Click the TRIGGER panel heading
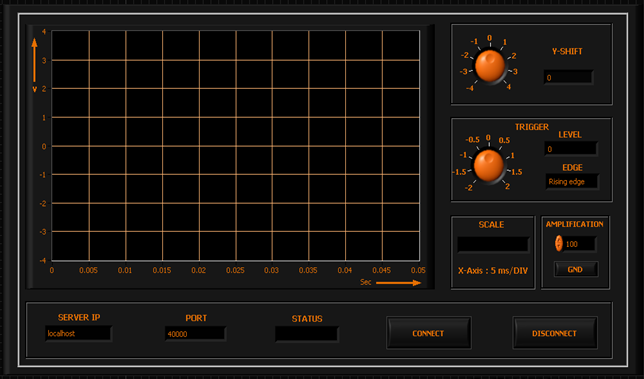 point(532,127)
